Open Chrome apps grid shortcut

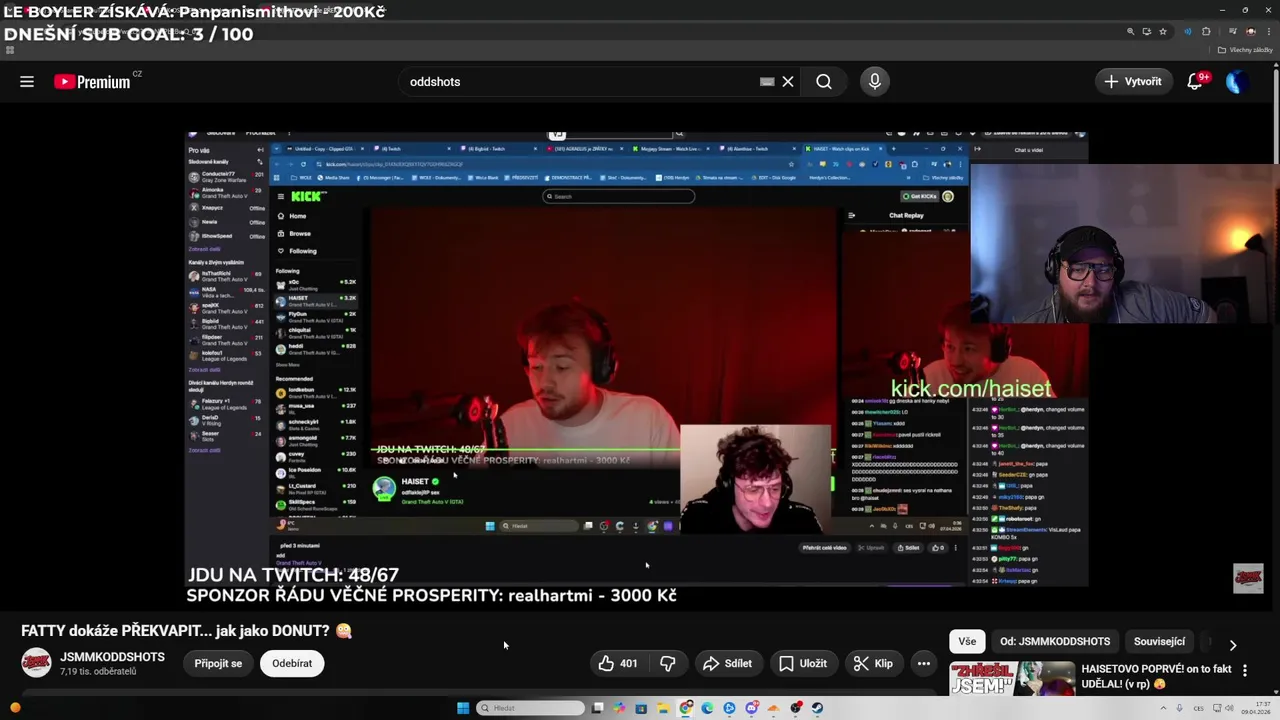(x=10, y=50)
